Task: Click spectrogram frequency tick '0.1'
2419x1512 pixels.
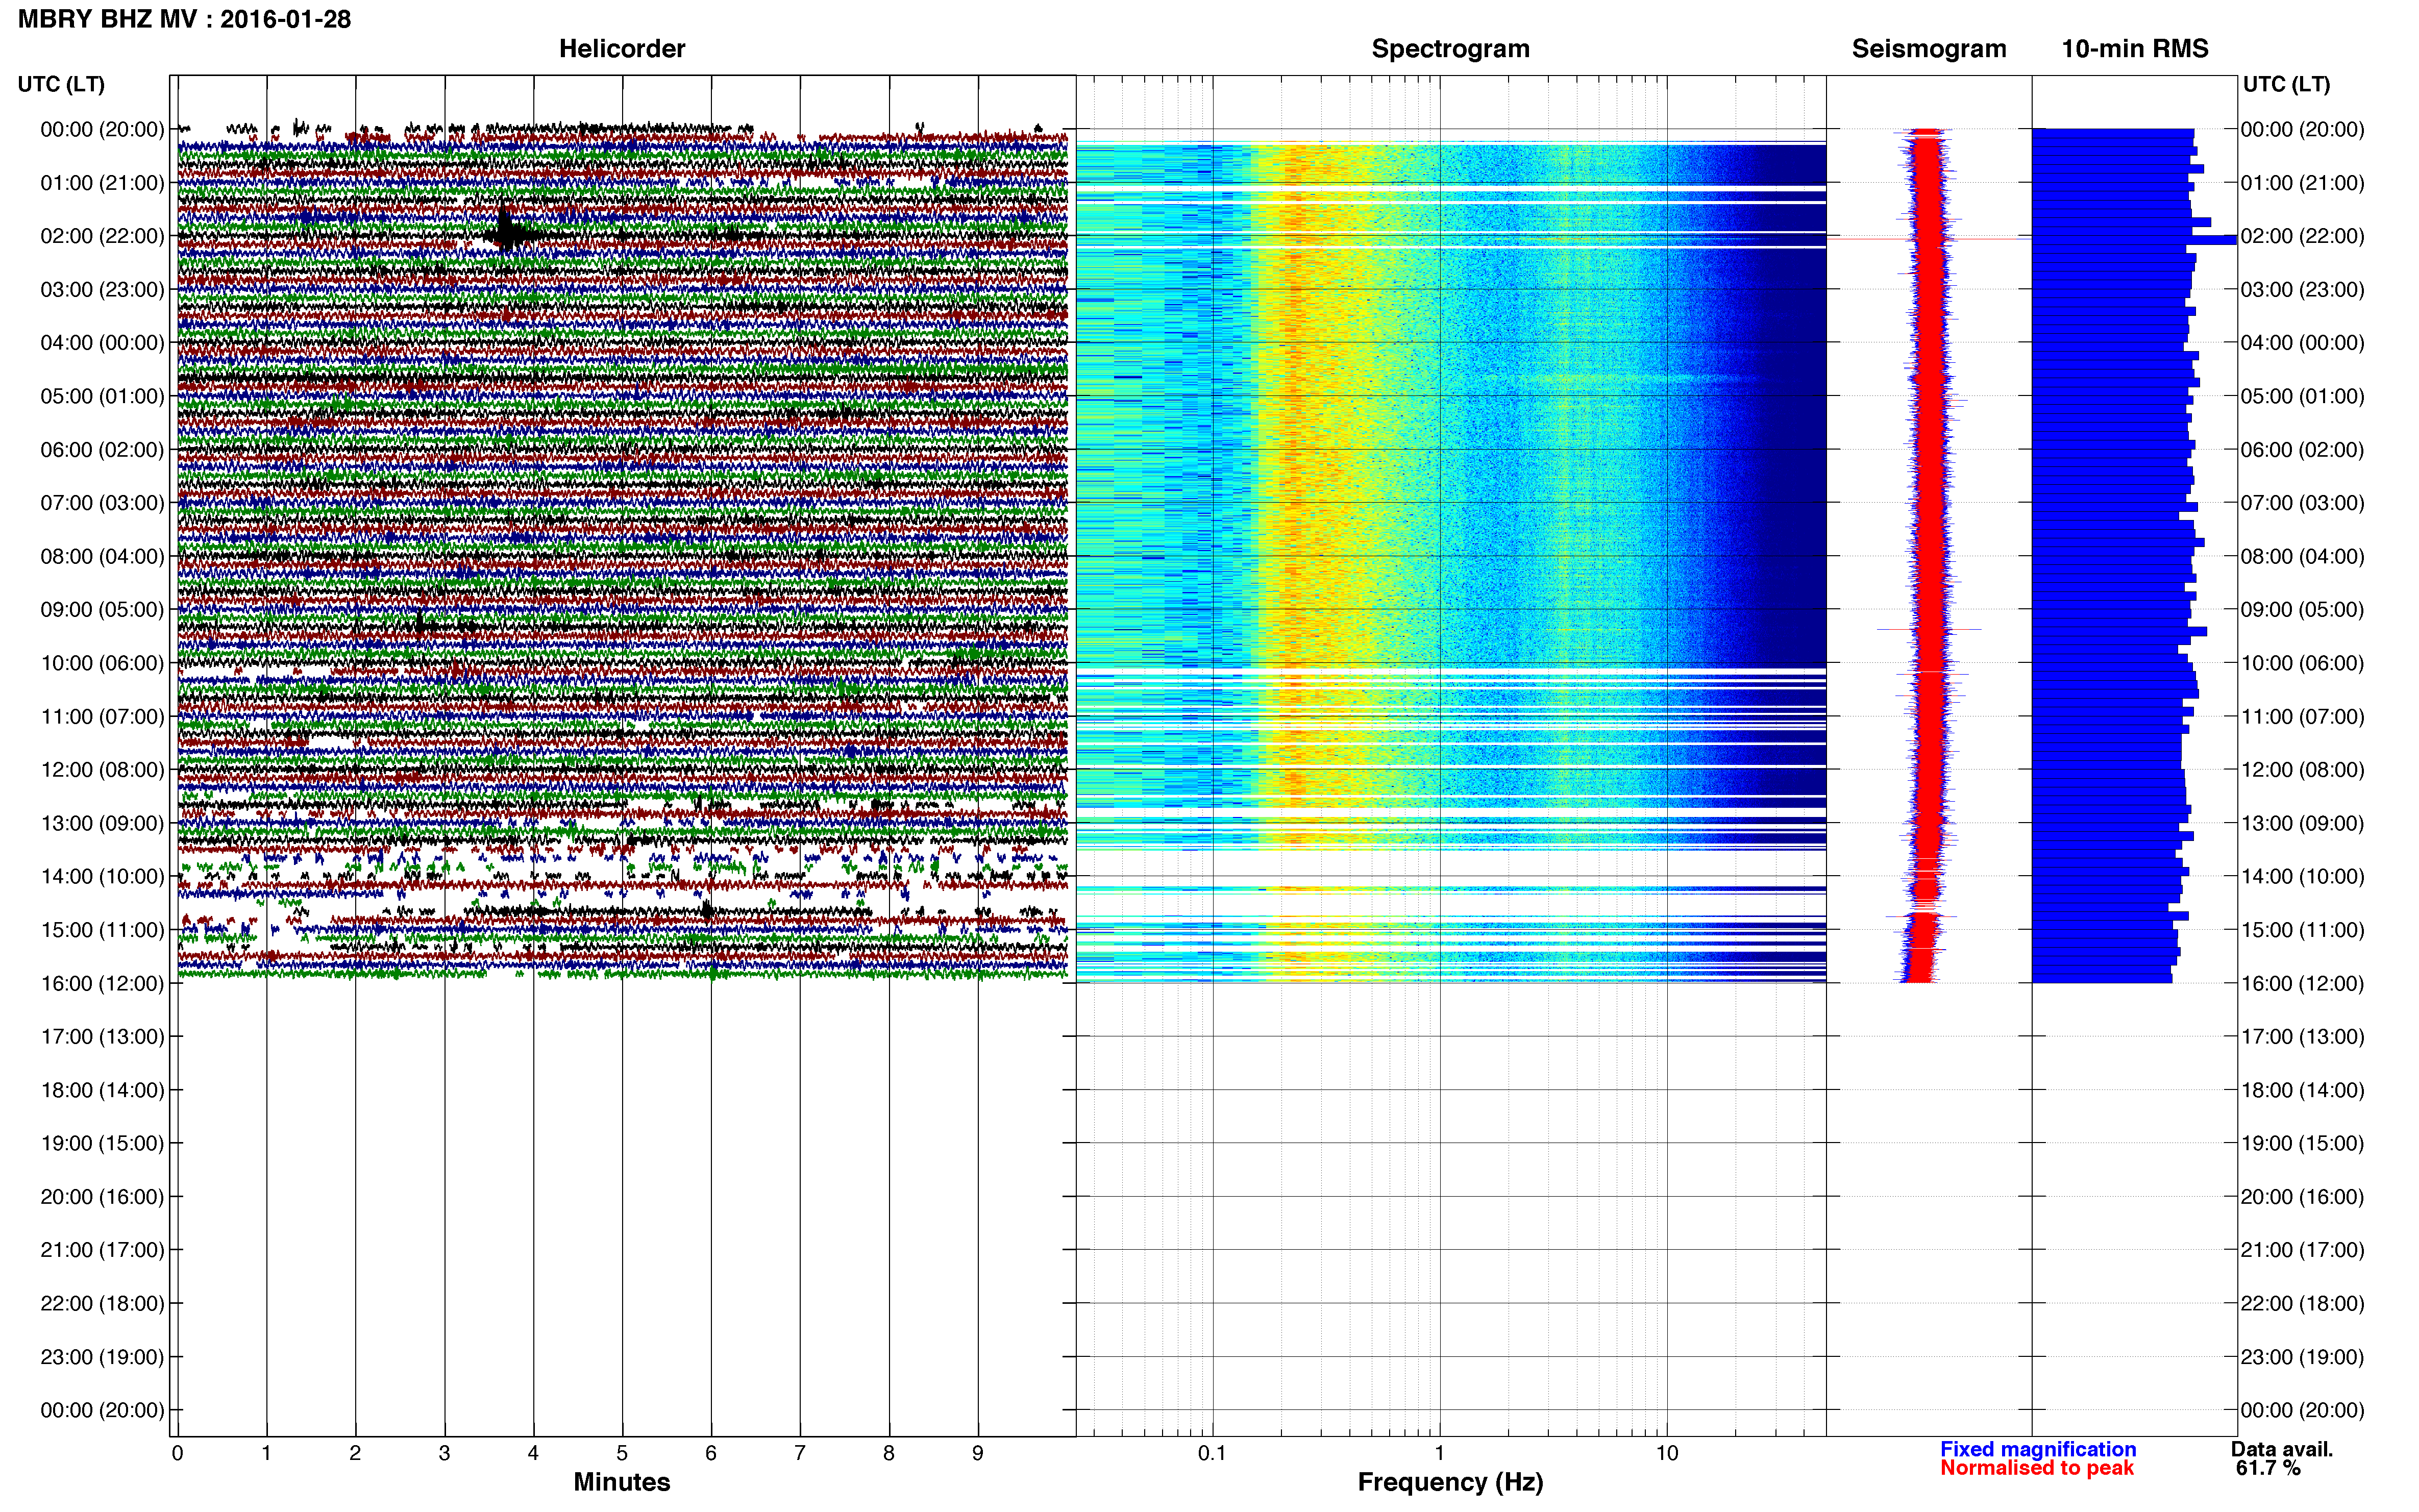Action: tap(1212, 1453)
